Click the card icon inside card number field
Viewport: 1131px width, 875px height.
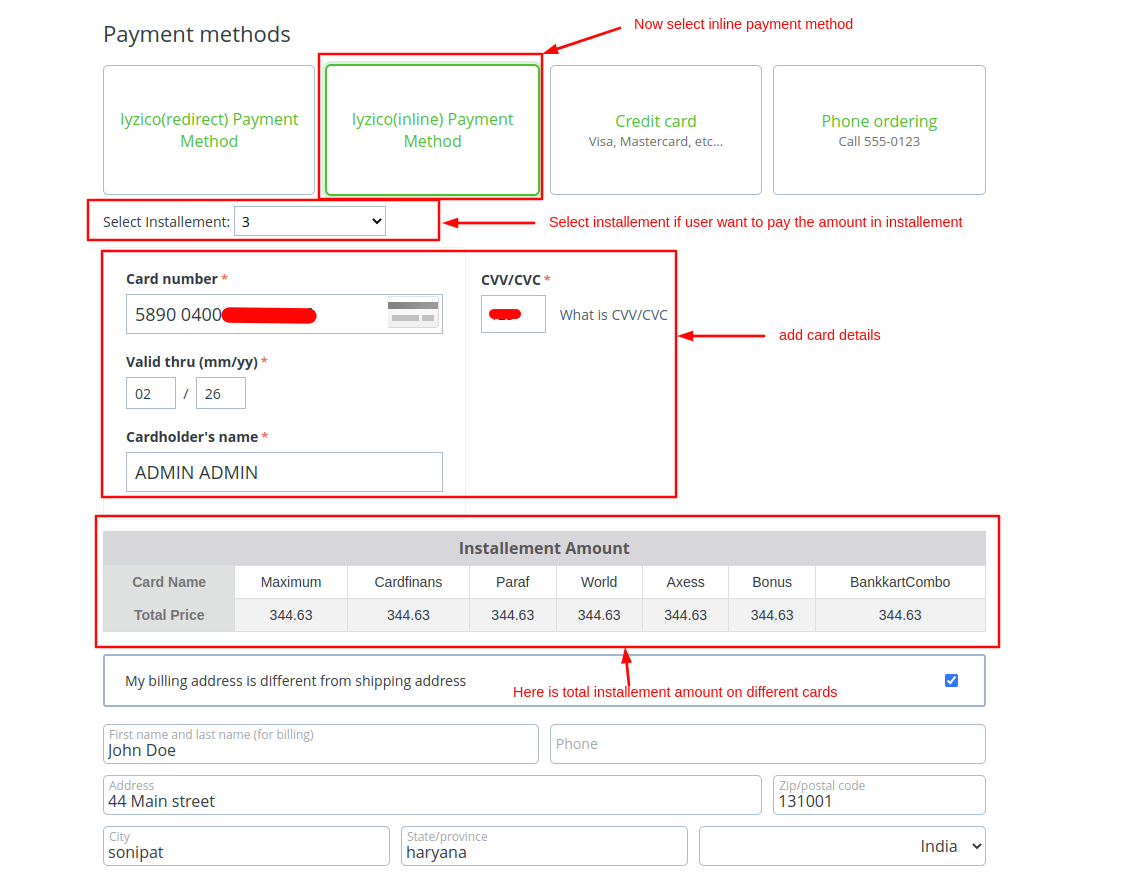pyautogui.click(x=413, y=314)
